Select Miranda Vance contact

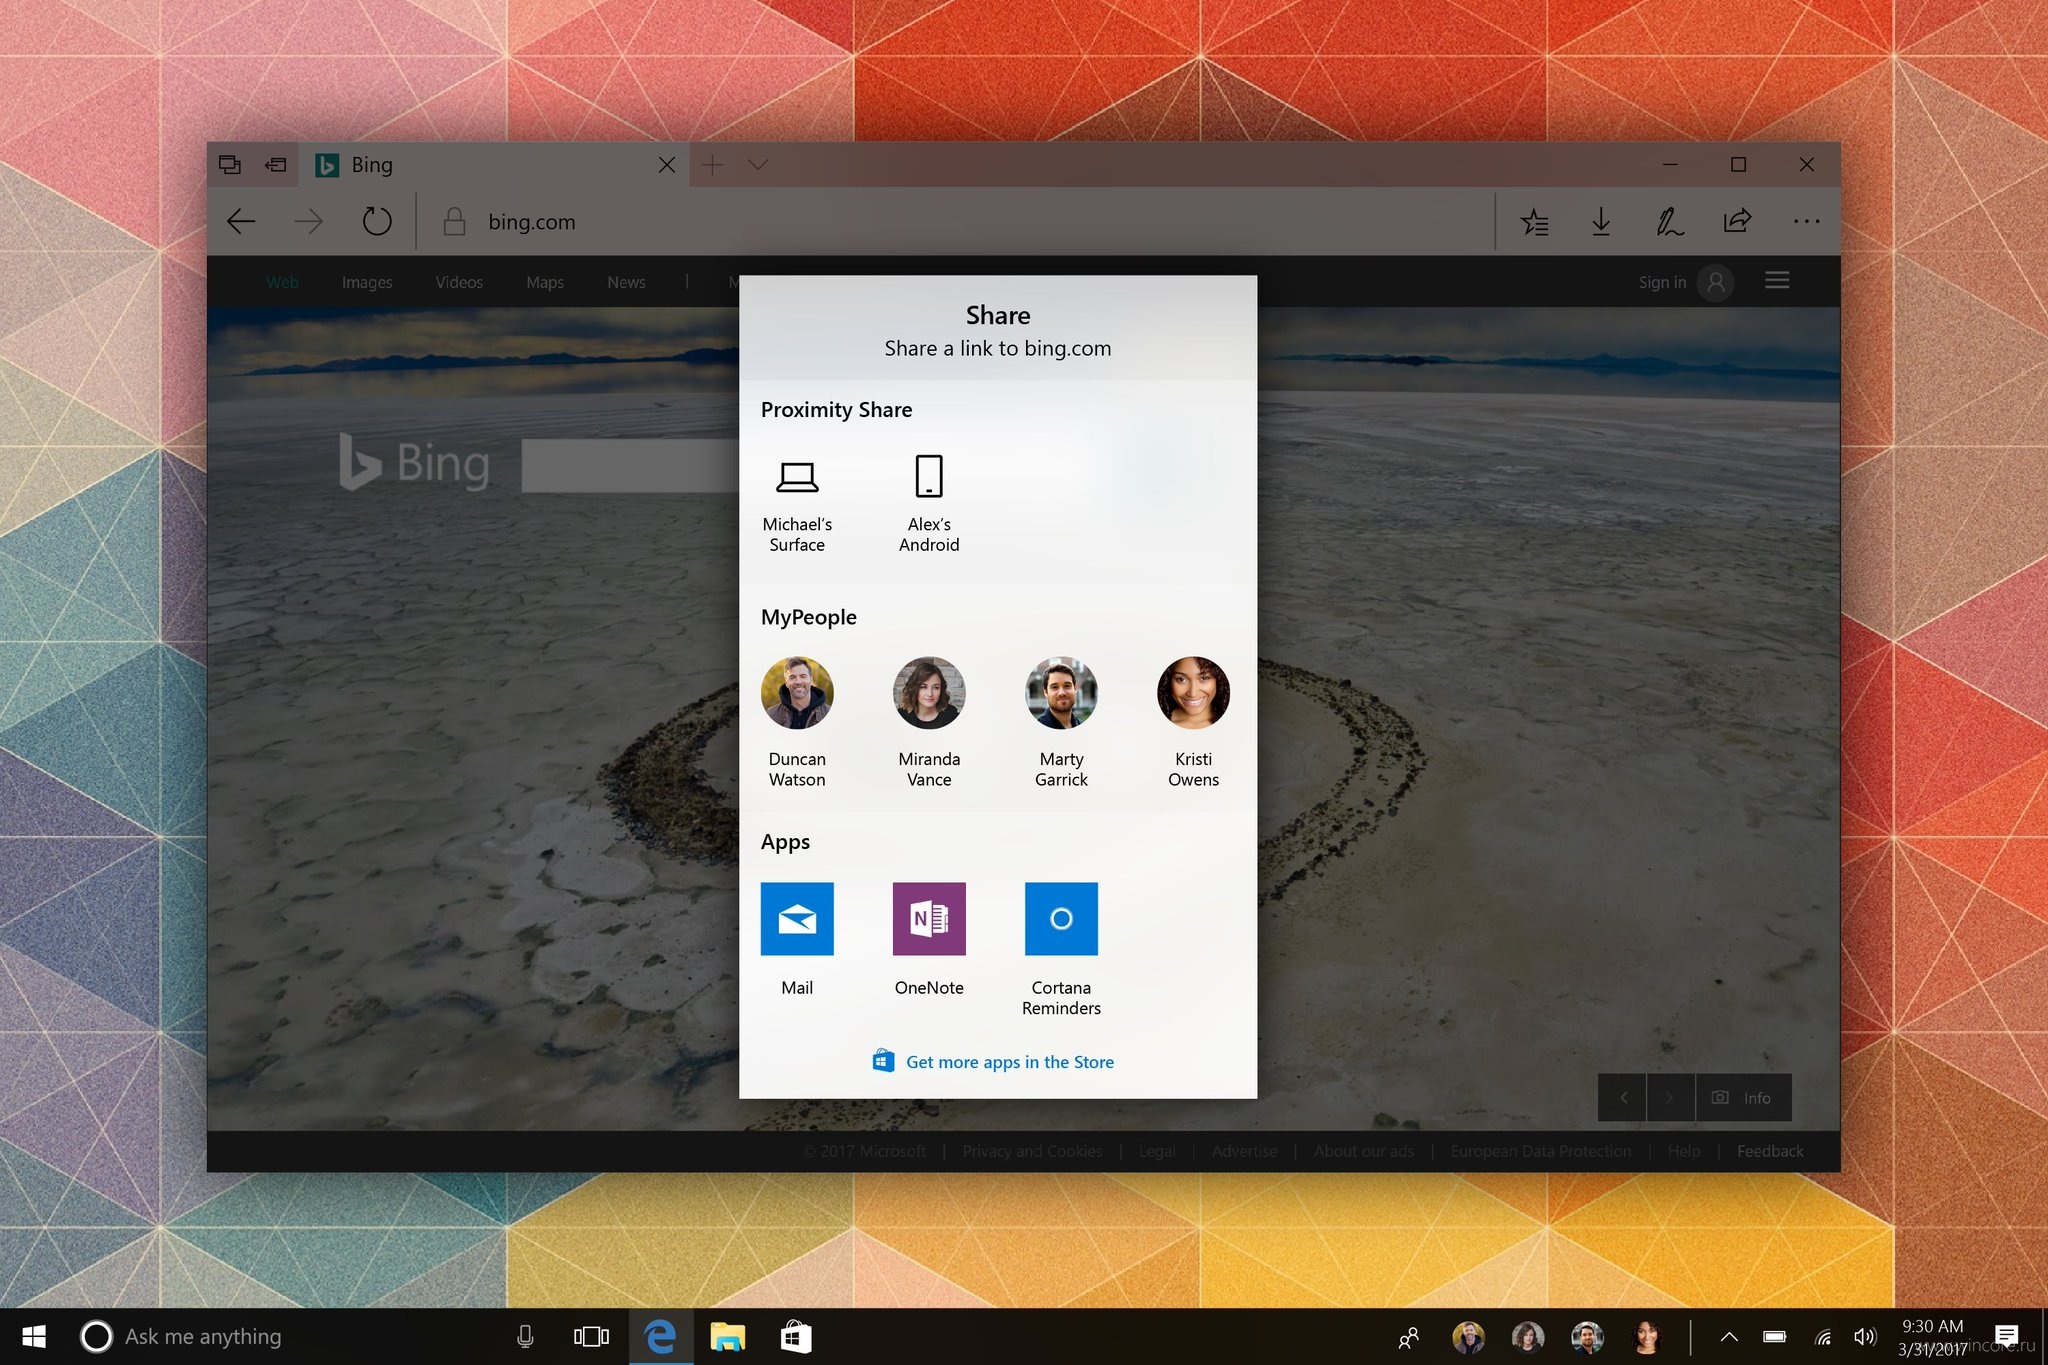929,722
